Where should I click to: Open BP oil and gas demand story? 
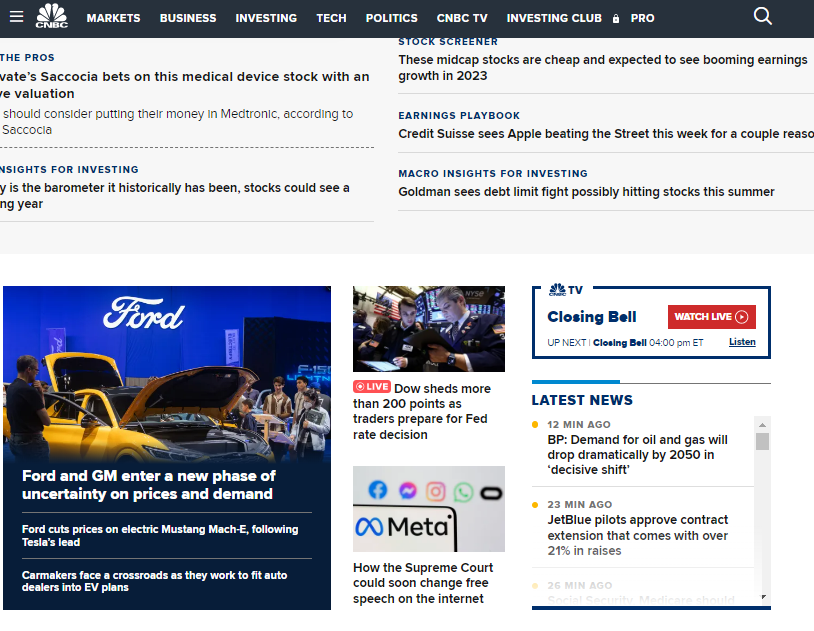pos(637,454)
